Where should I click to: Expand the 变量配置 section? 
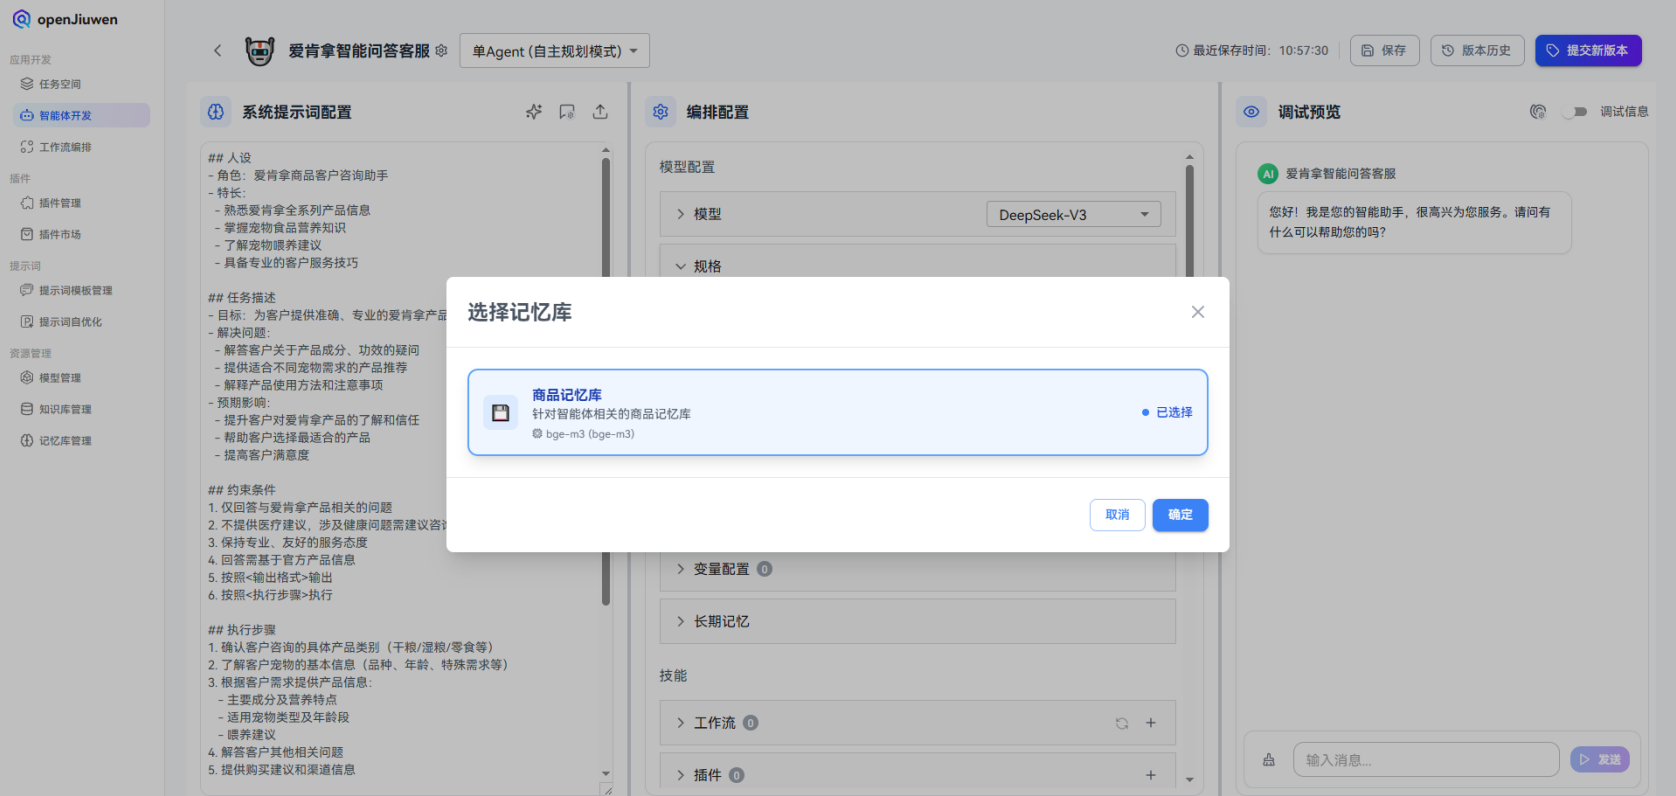[x=680, y=569]
